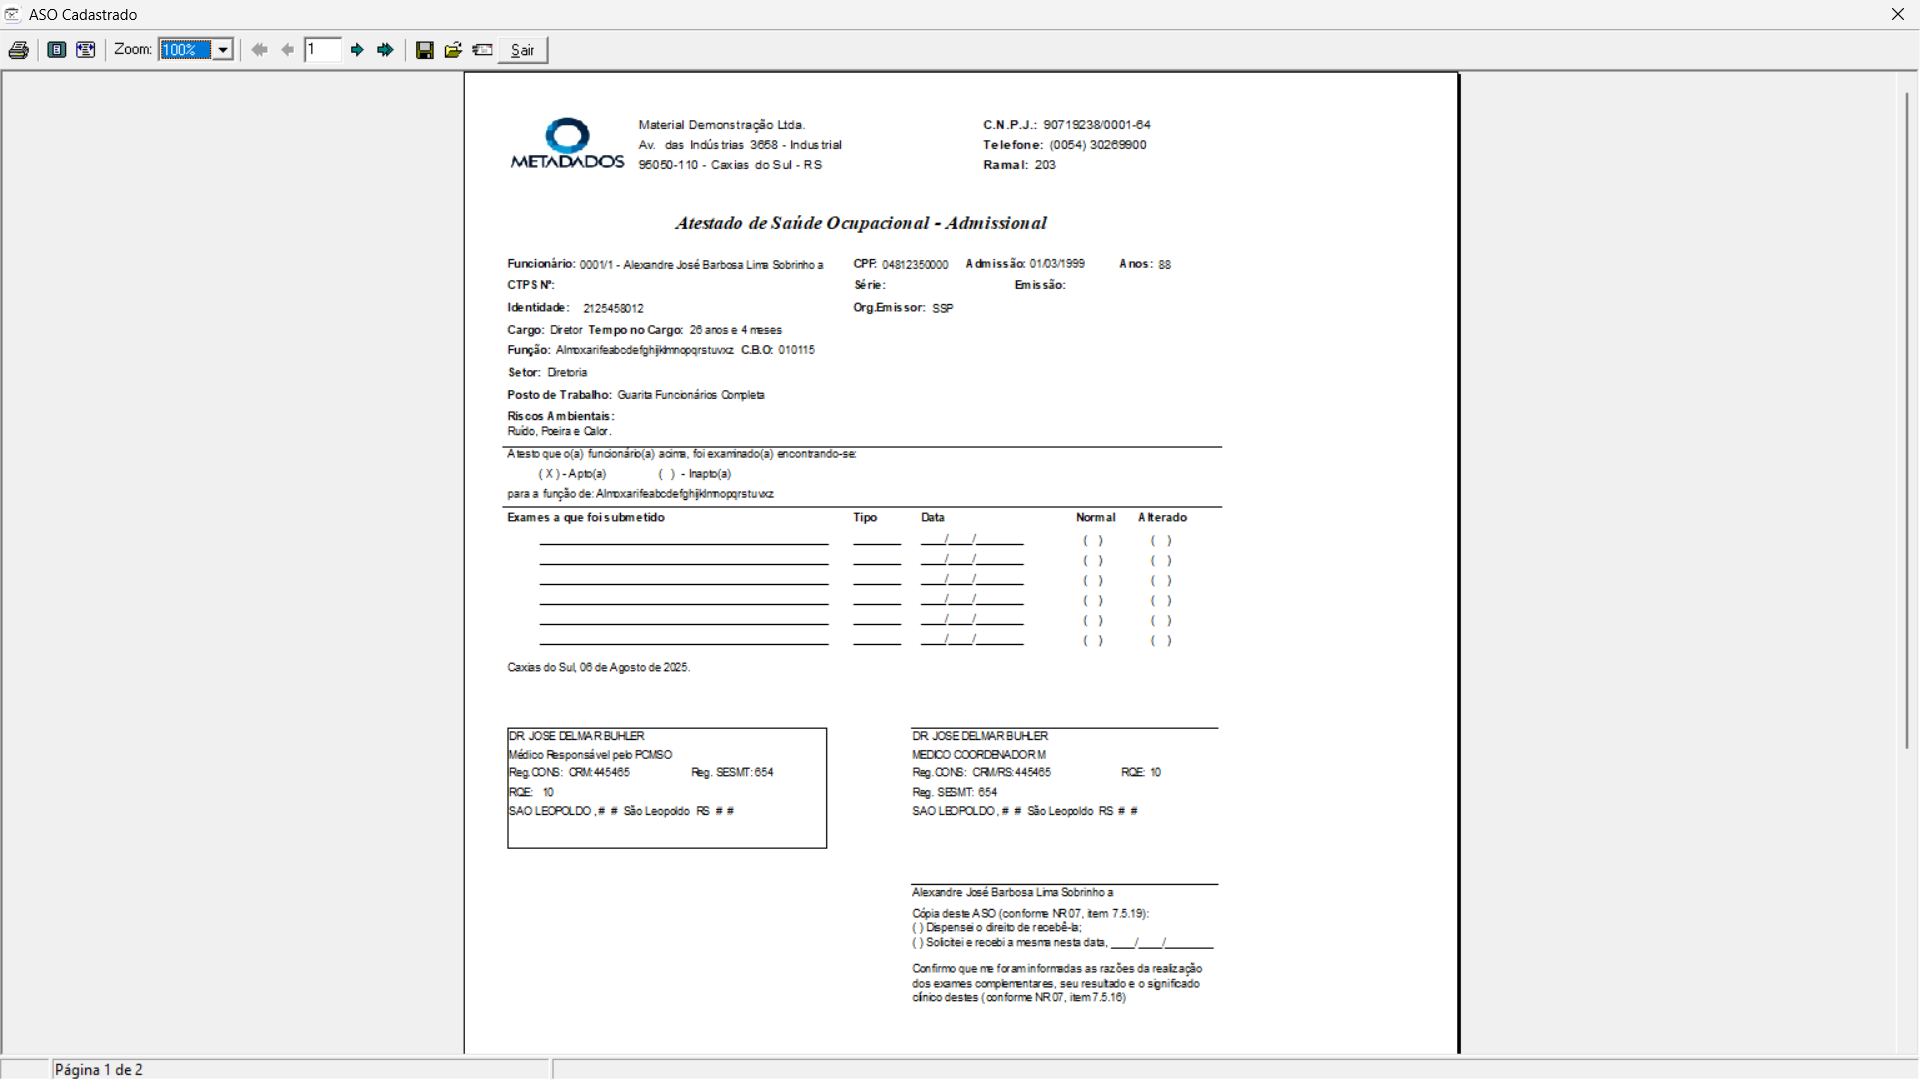Click the ASO Cadastrado window icon
This screenshot has width=1920, height=1080.
click(x=12, y=14)
